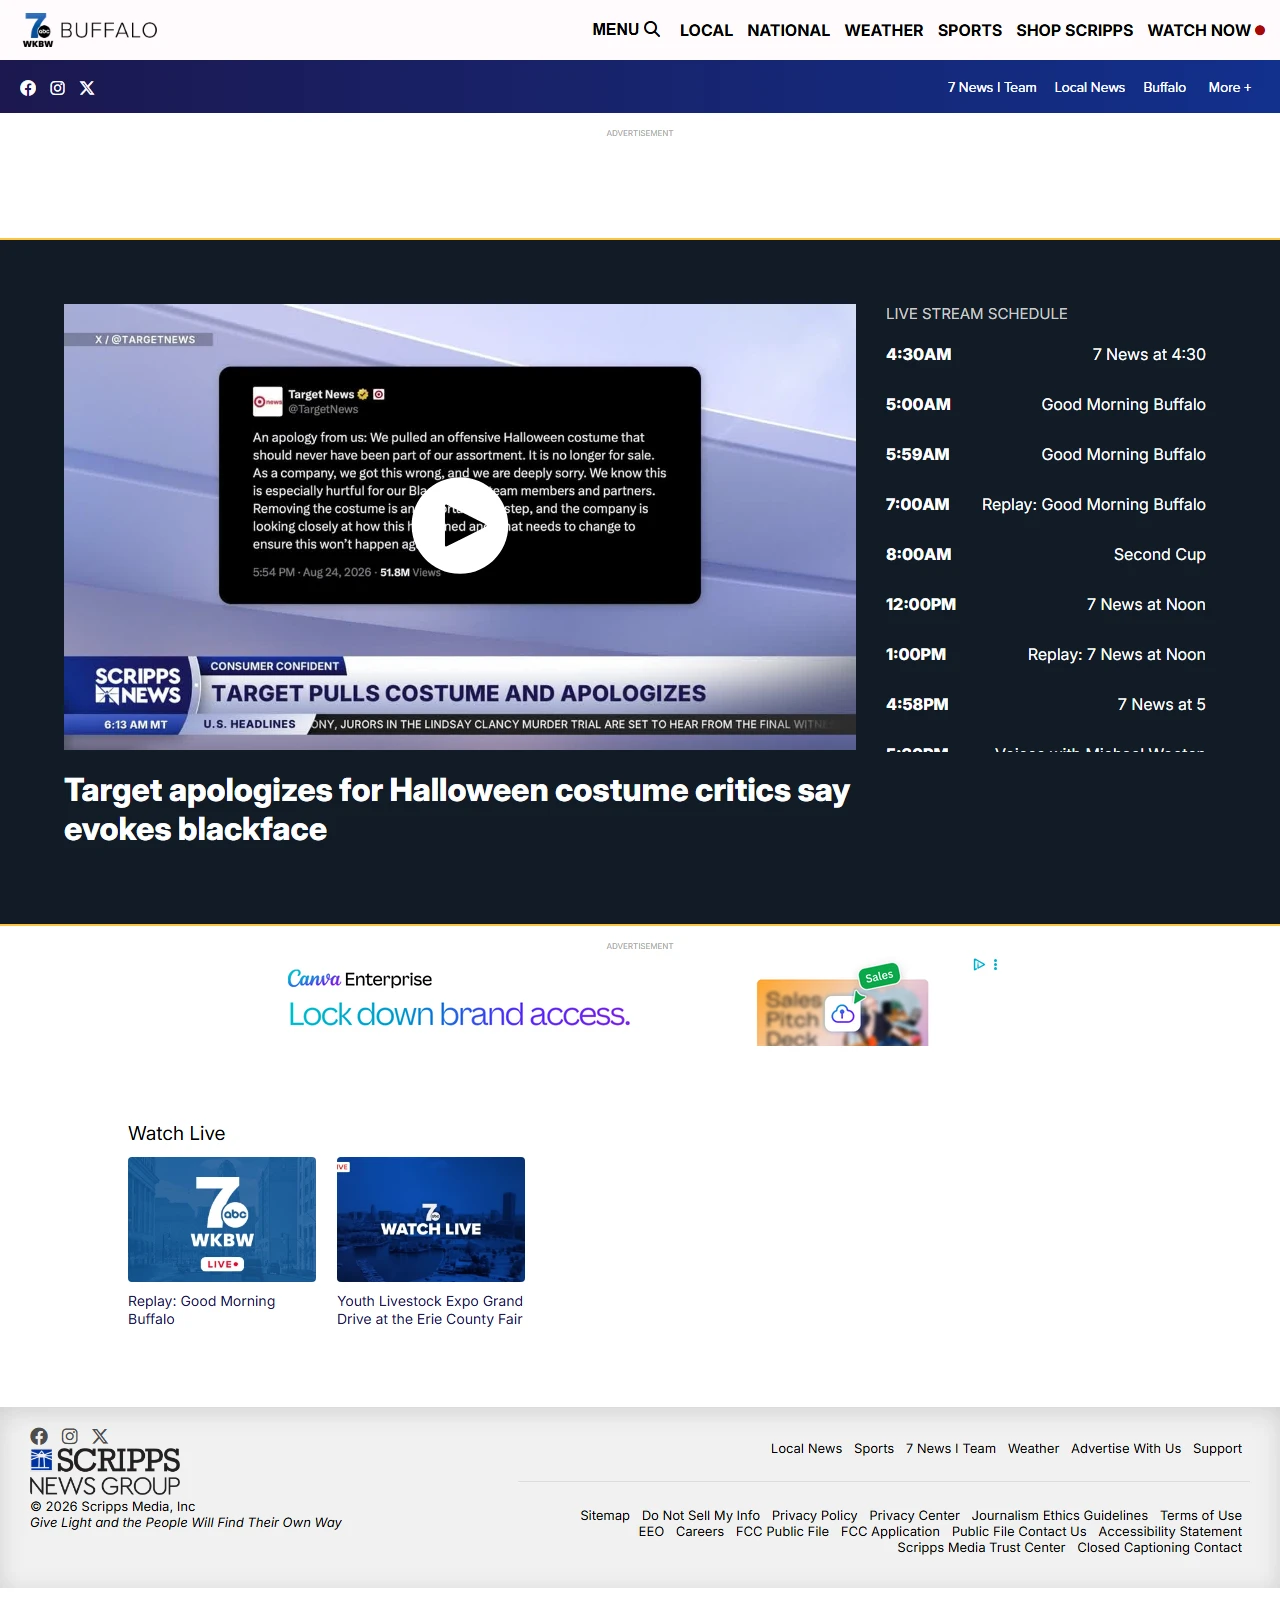Select the 8:00AM Second Cup entry

click(1046, 554)
